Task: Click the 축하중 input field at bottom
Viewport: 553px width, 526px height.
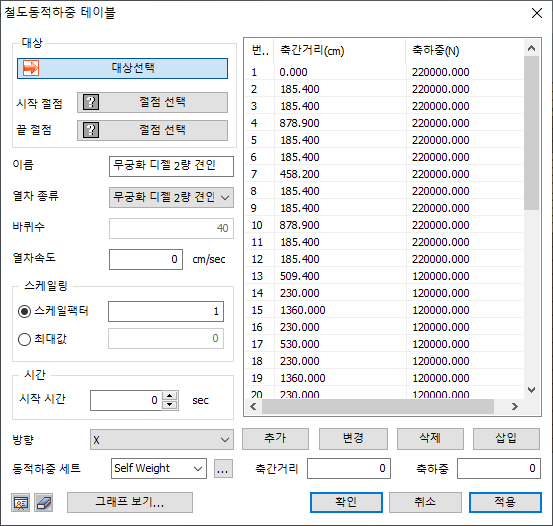Action: pyautogui.click(x=499, y=468)
